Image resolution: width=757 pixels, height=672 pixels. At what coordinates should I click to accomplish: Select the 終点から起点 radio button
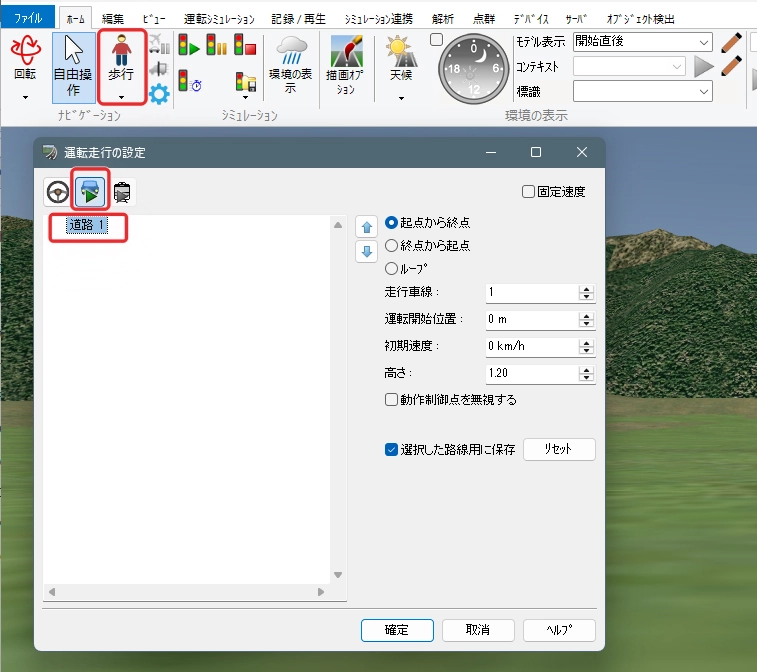pyautogui.click(x=392, y=245)
